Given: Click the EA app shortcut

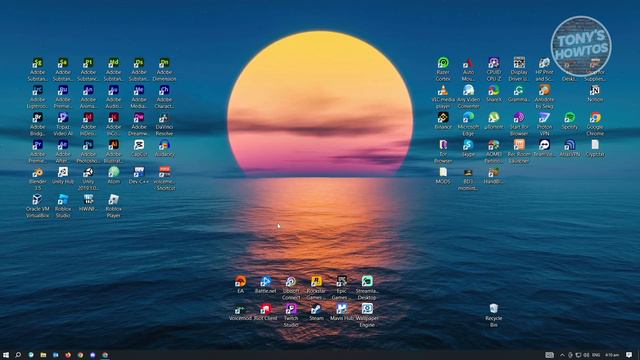Looking at the screenshot, I should coord(240,281).
